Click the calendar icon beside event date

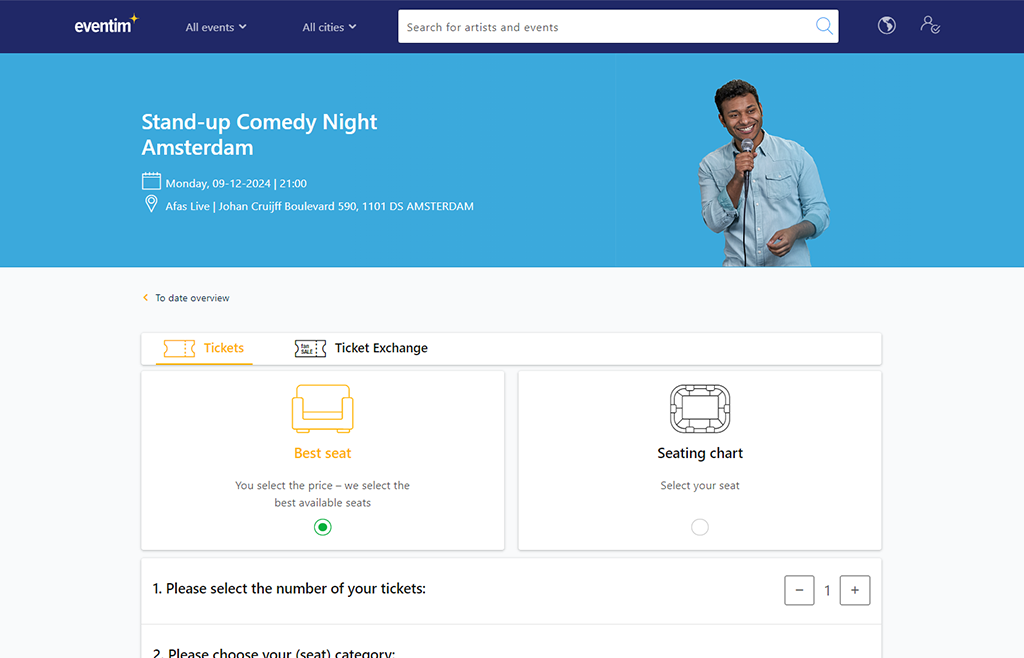(151, 182)
